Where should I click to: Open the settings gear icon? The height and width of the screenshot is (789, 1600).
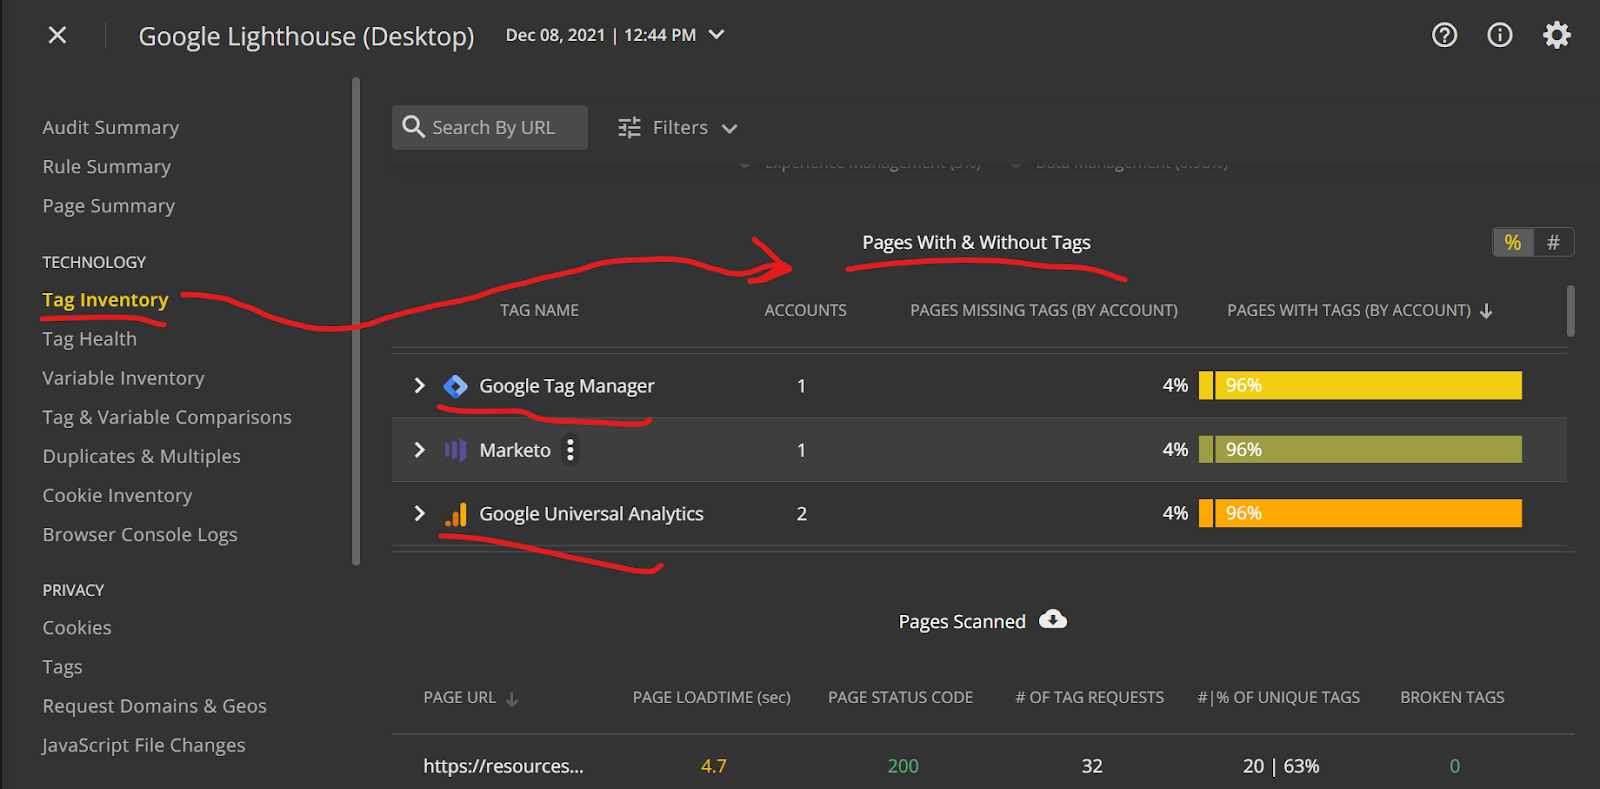point(1556,35)
